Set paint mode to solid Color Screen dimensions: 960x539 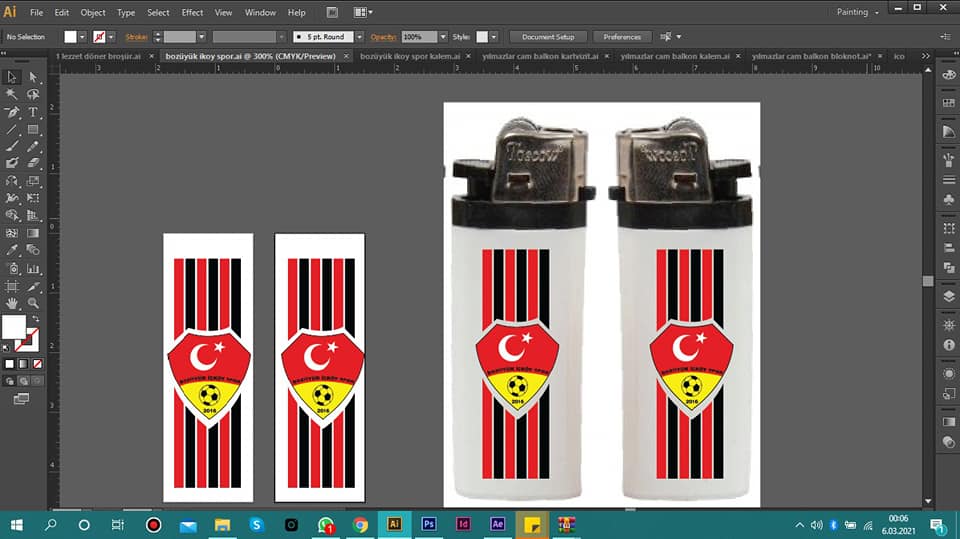[x=9, y=364]
